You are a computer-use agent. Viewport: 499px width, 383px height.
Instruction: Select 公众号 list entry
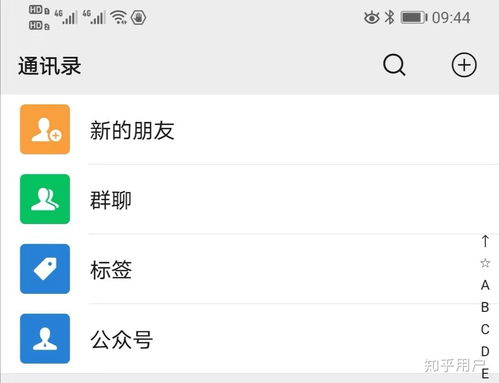pos(250,338)
